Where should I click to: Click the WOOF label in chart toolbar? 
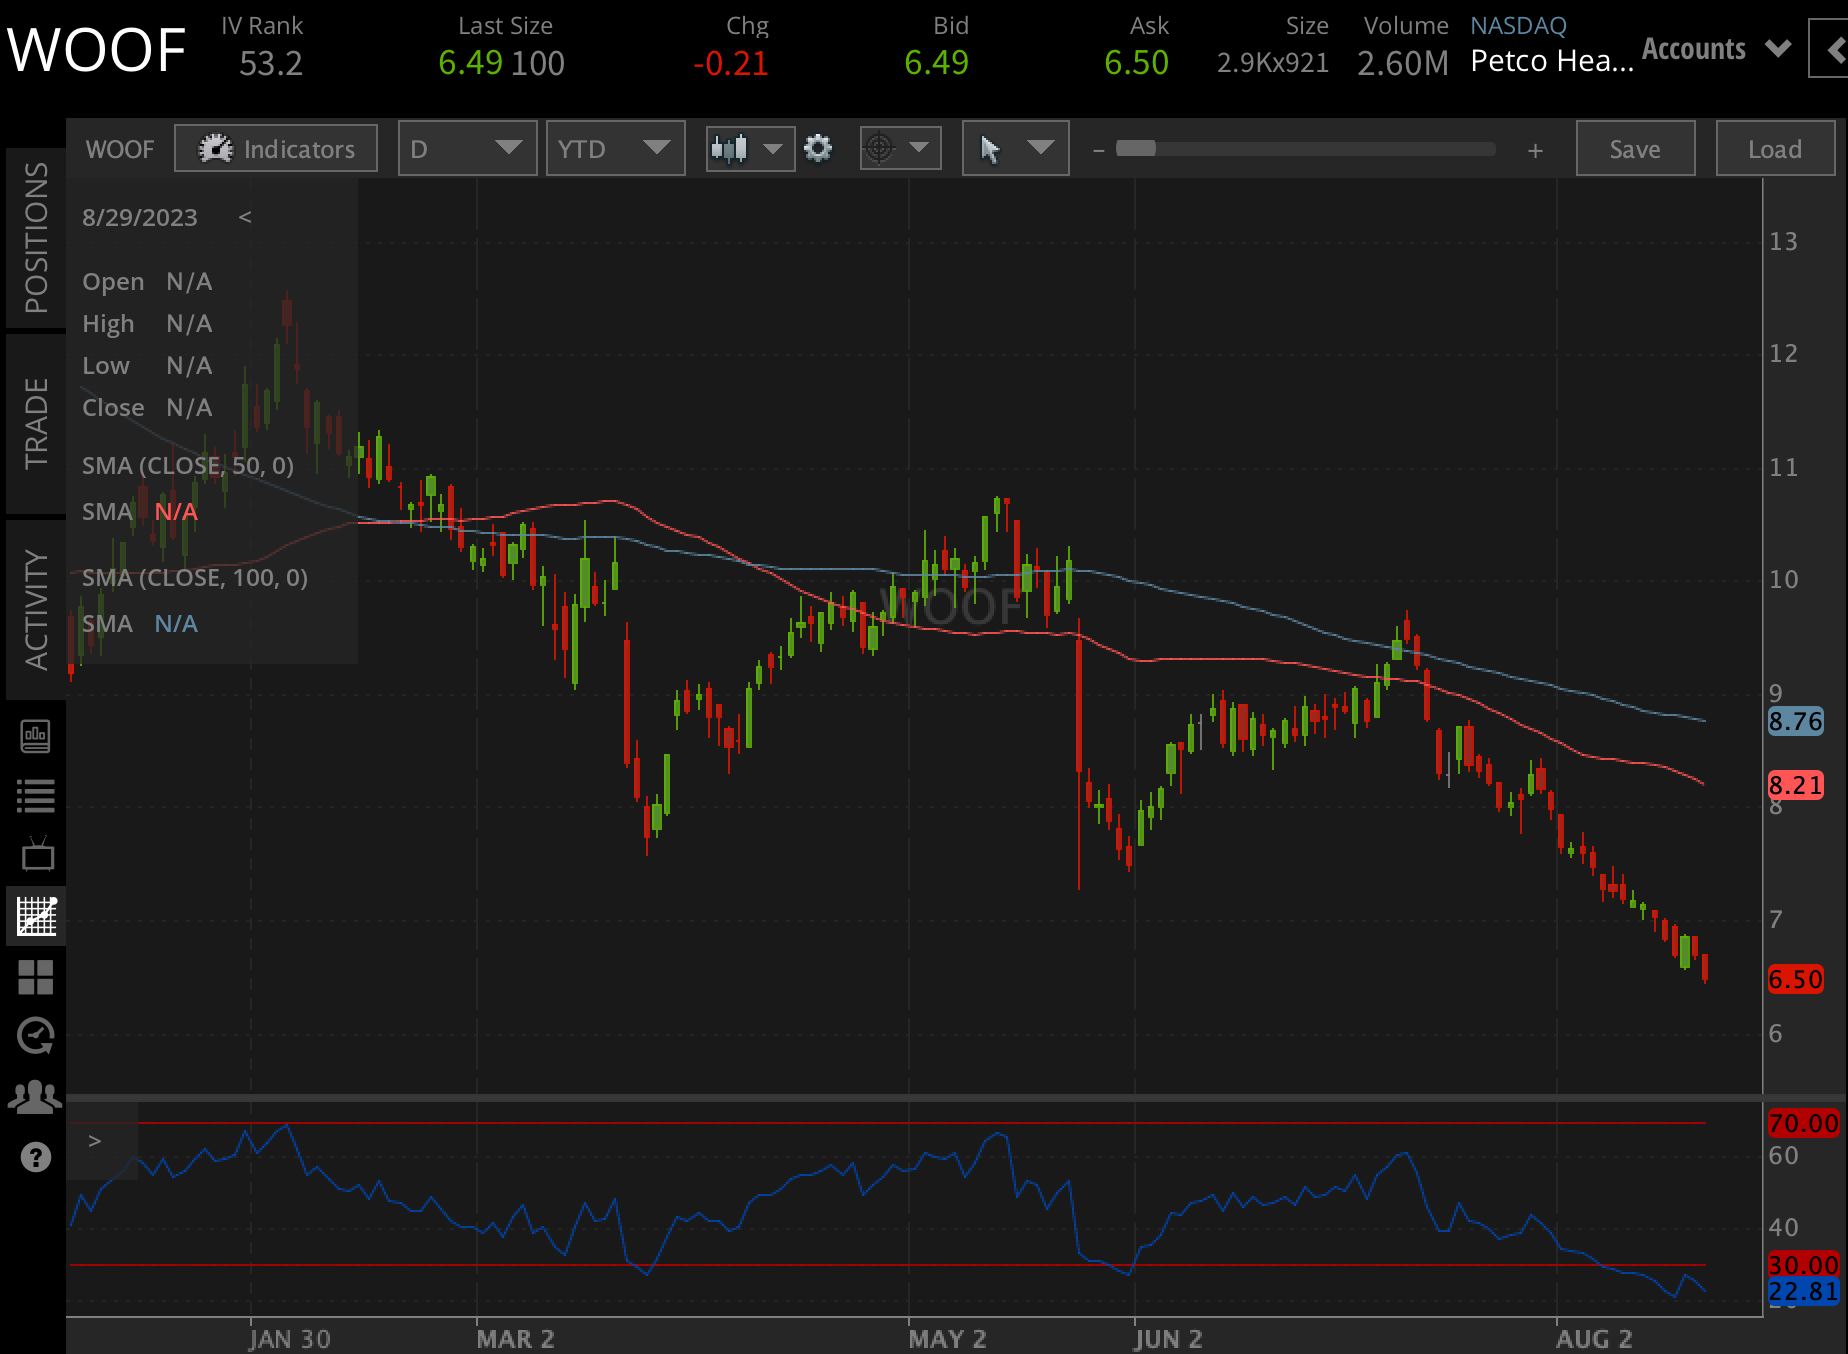pyautogui.click(x=120, y=149)
